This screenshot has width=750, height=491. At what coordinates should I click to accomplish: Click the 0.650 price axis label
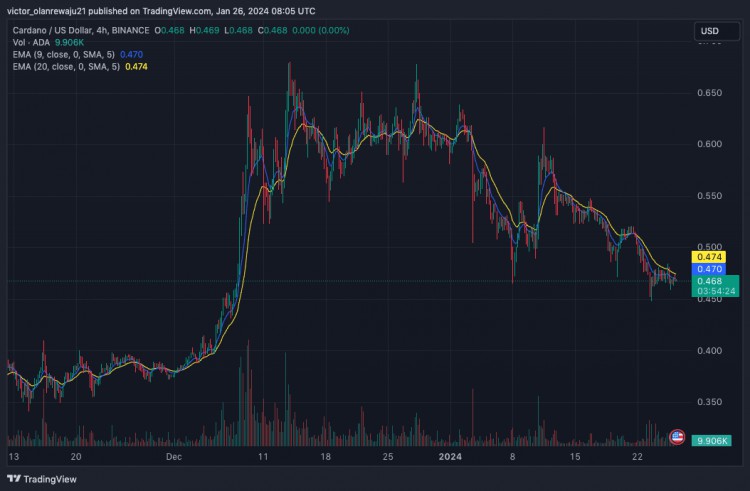point(709,93)
